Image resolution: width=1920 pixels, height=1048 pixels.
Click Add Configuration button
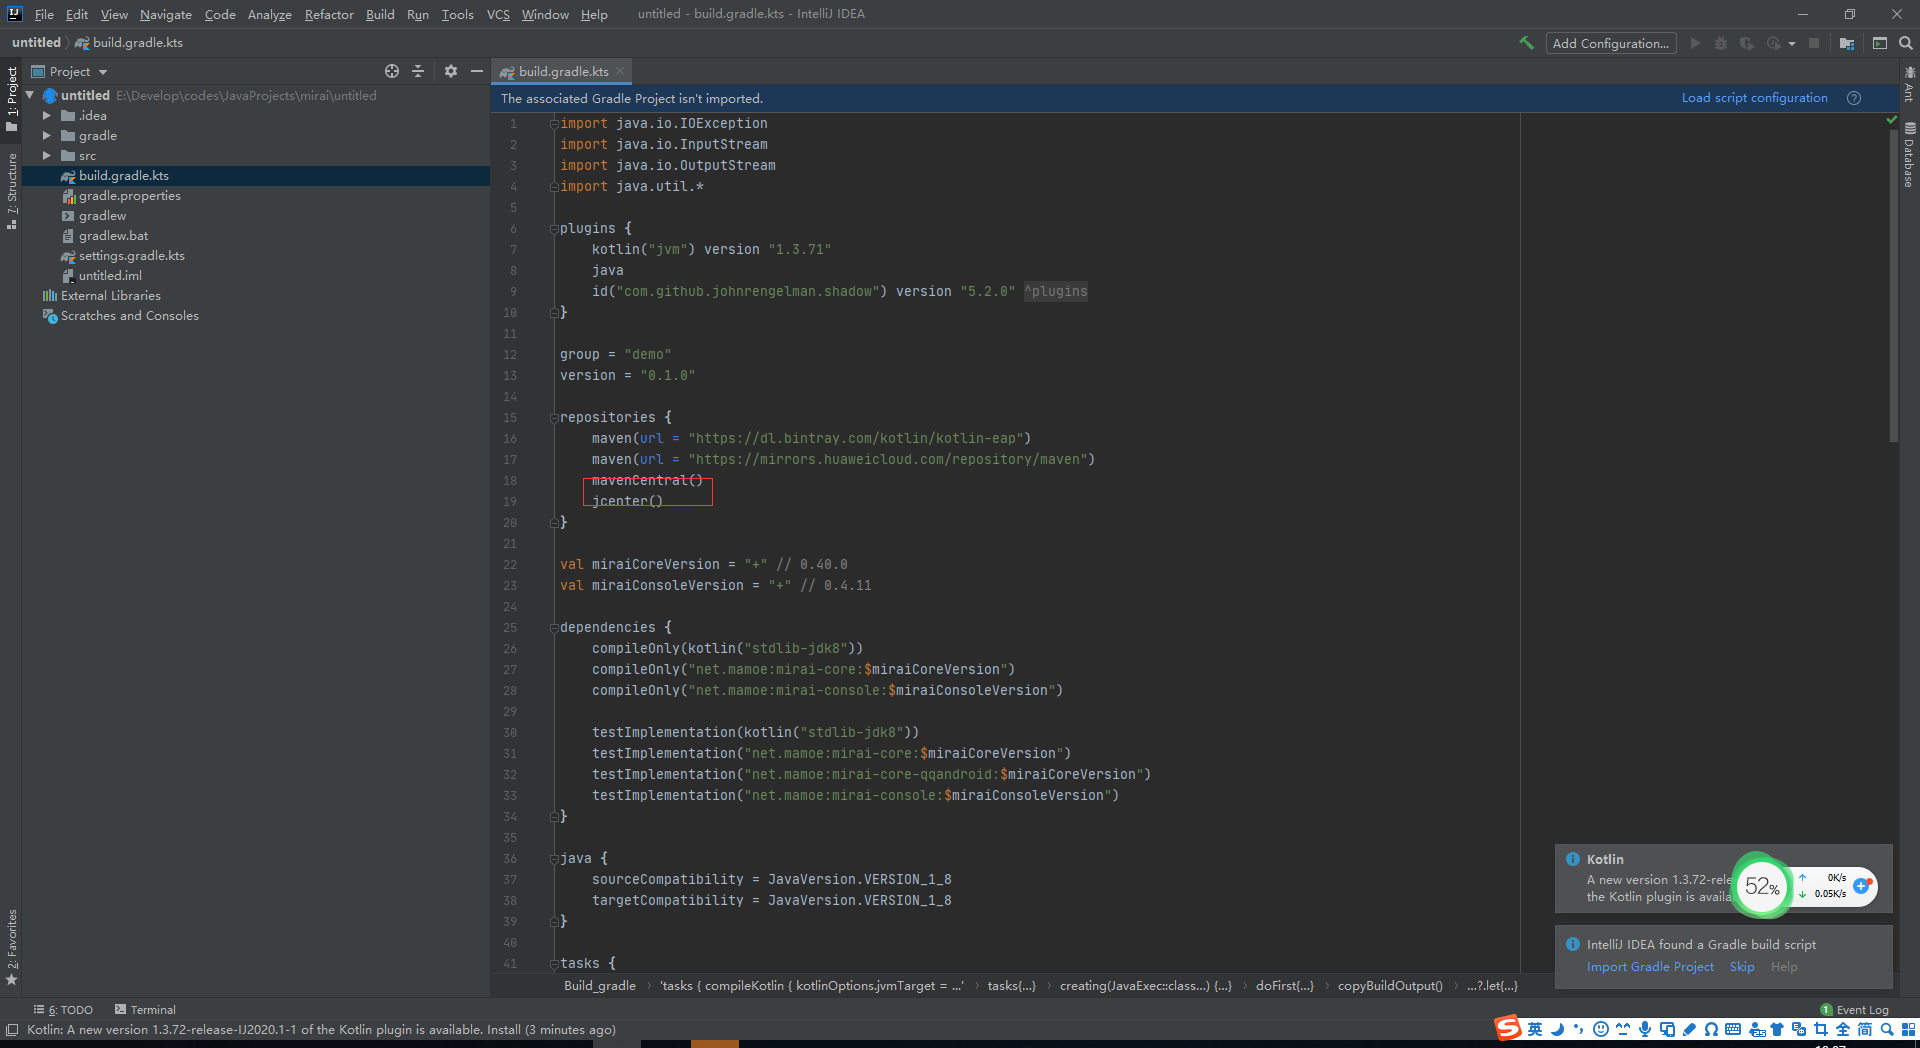1610,43
